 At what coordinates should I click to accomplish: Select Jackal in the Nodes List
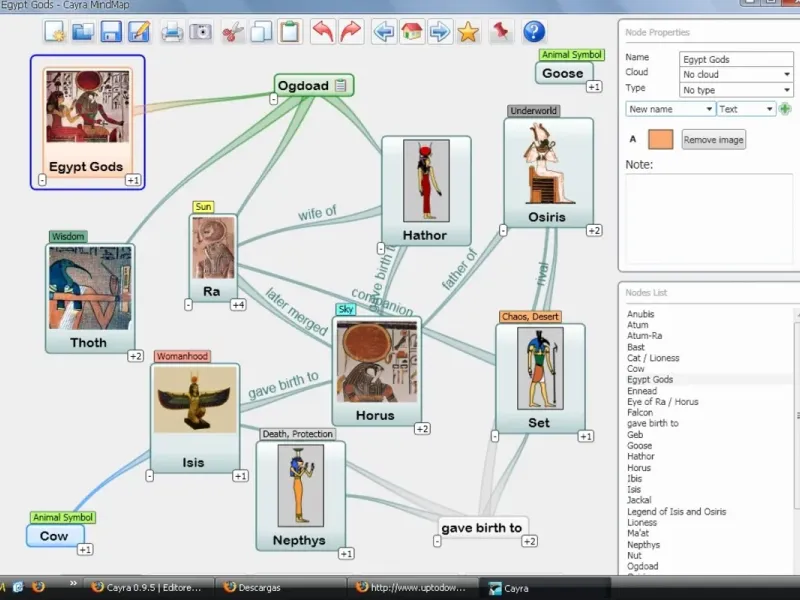coord(639,500)
